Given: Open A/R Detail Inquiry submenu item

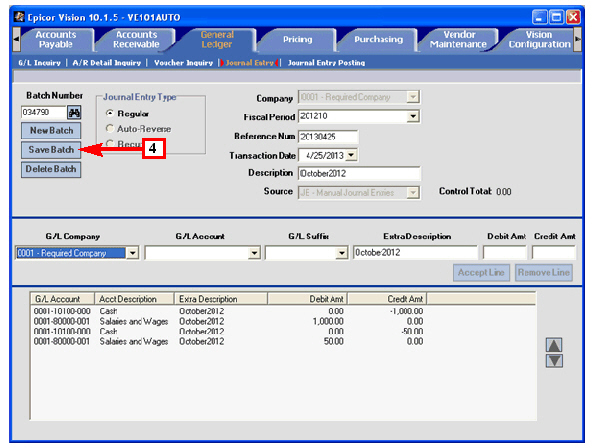Looking at the screenshot, I should (106, 63).
